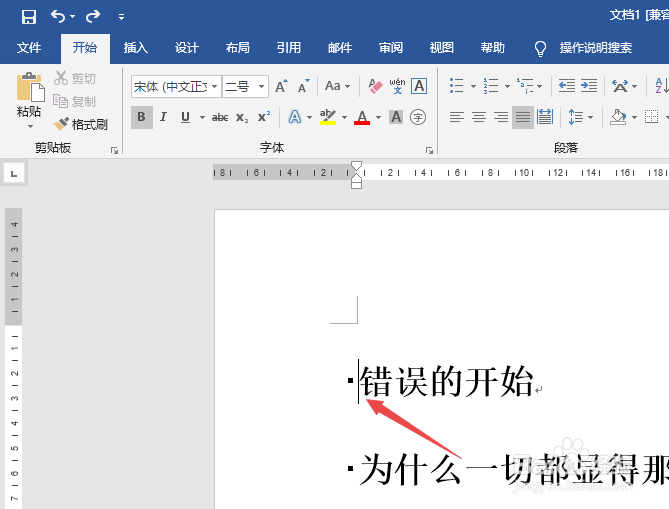Expand the 粘贴 options dropdown arrow

[30, 126]
